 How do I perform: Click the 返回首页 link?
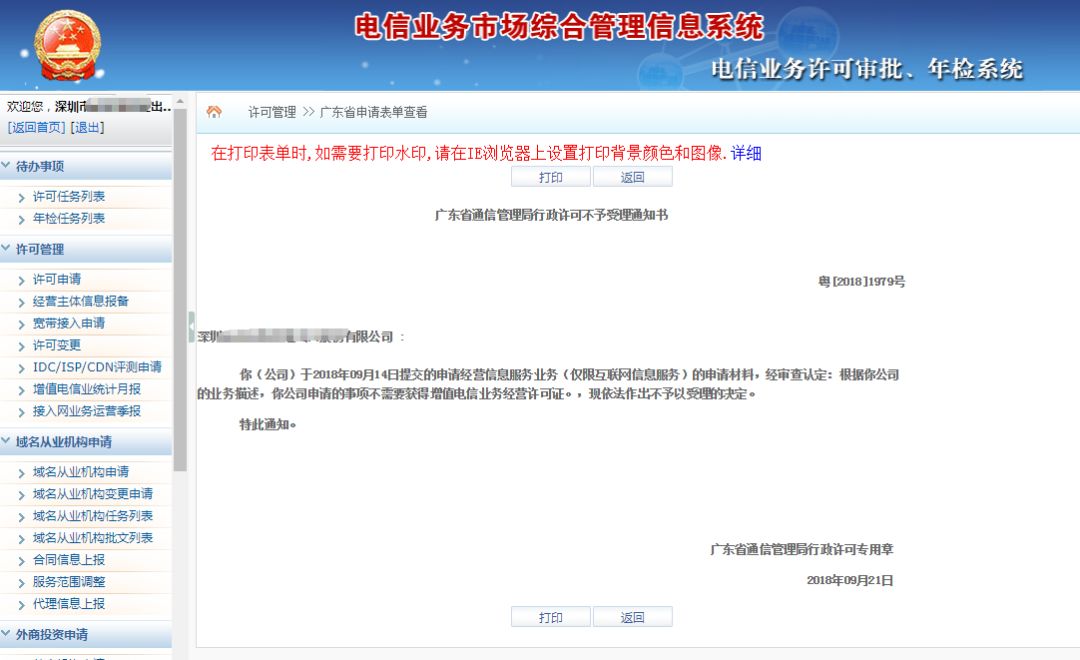[x=37, y=127]
